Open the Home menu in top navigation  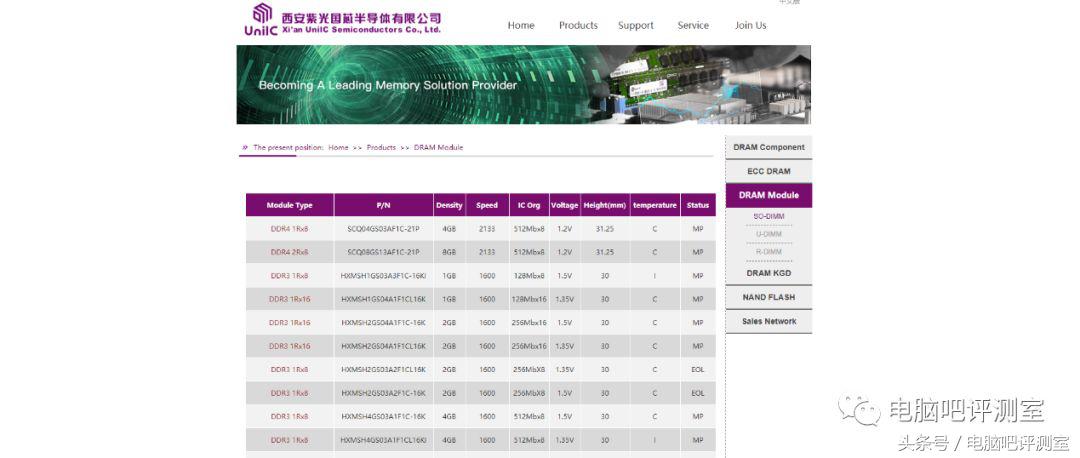coord(521,26)
